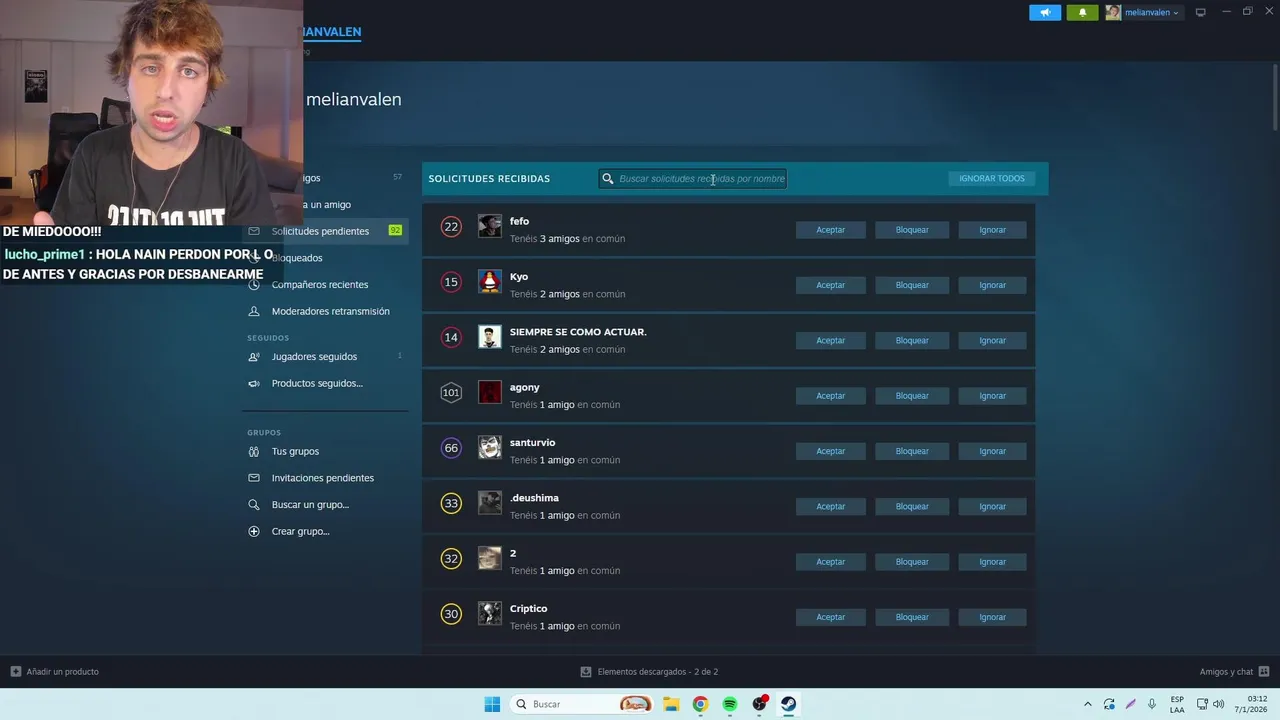Open Spotify from the taskbar
This screenshot has height=720, width=1280.
[730, 704]
